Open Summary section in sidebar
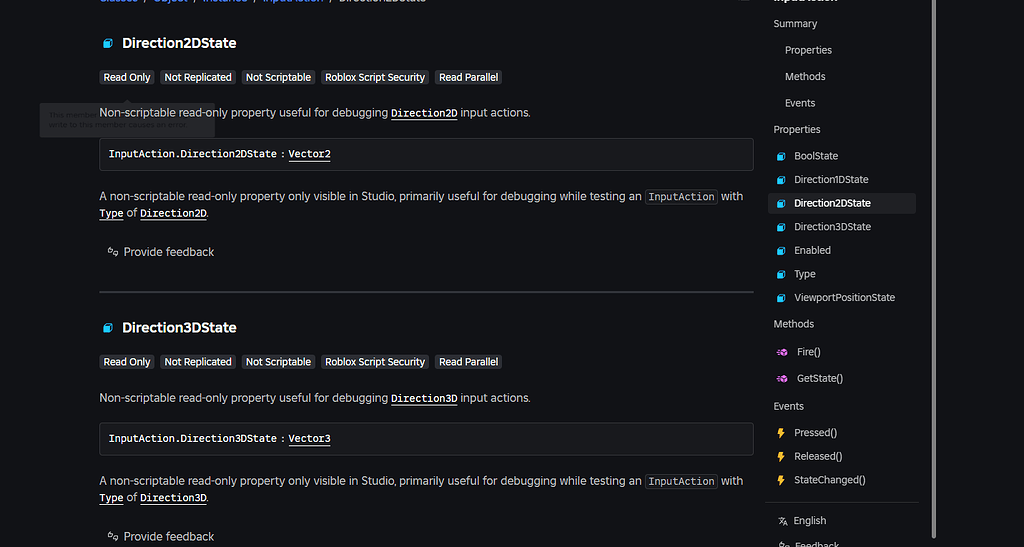 795,23
